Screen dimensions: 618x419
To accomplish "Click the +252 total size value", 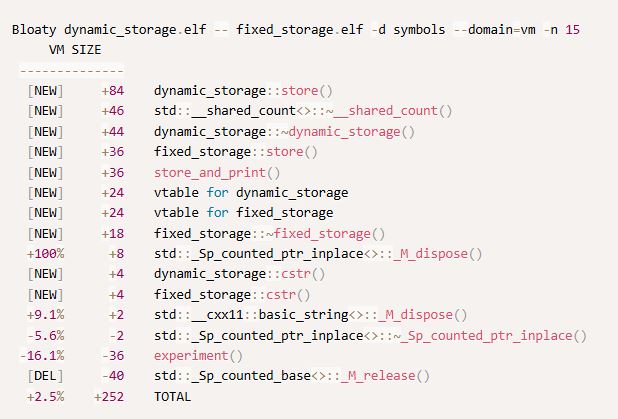I will pos(112,396).
